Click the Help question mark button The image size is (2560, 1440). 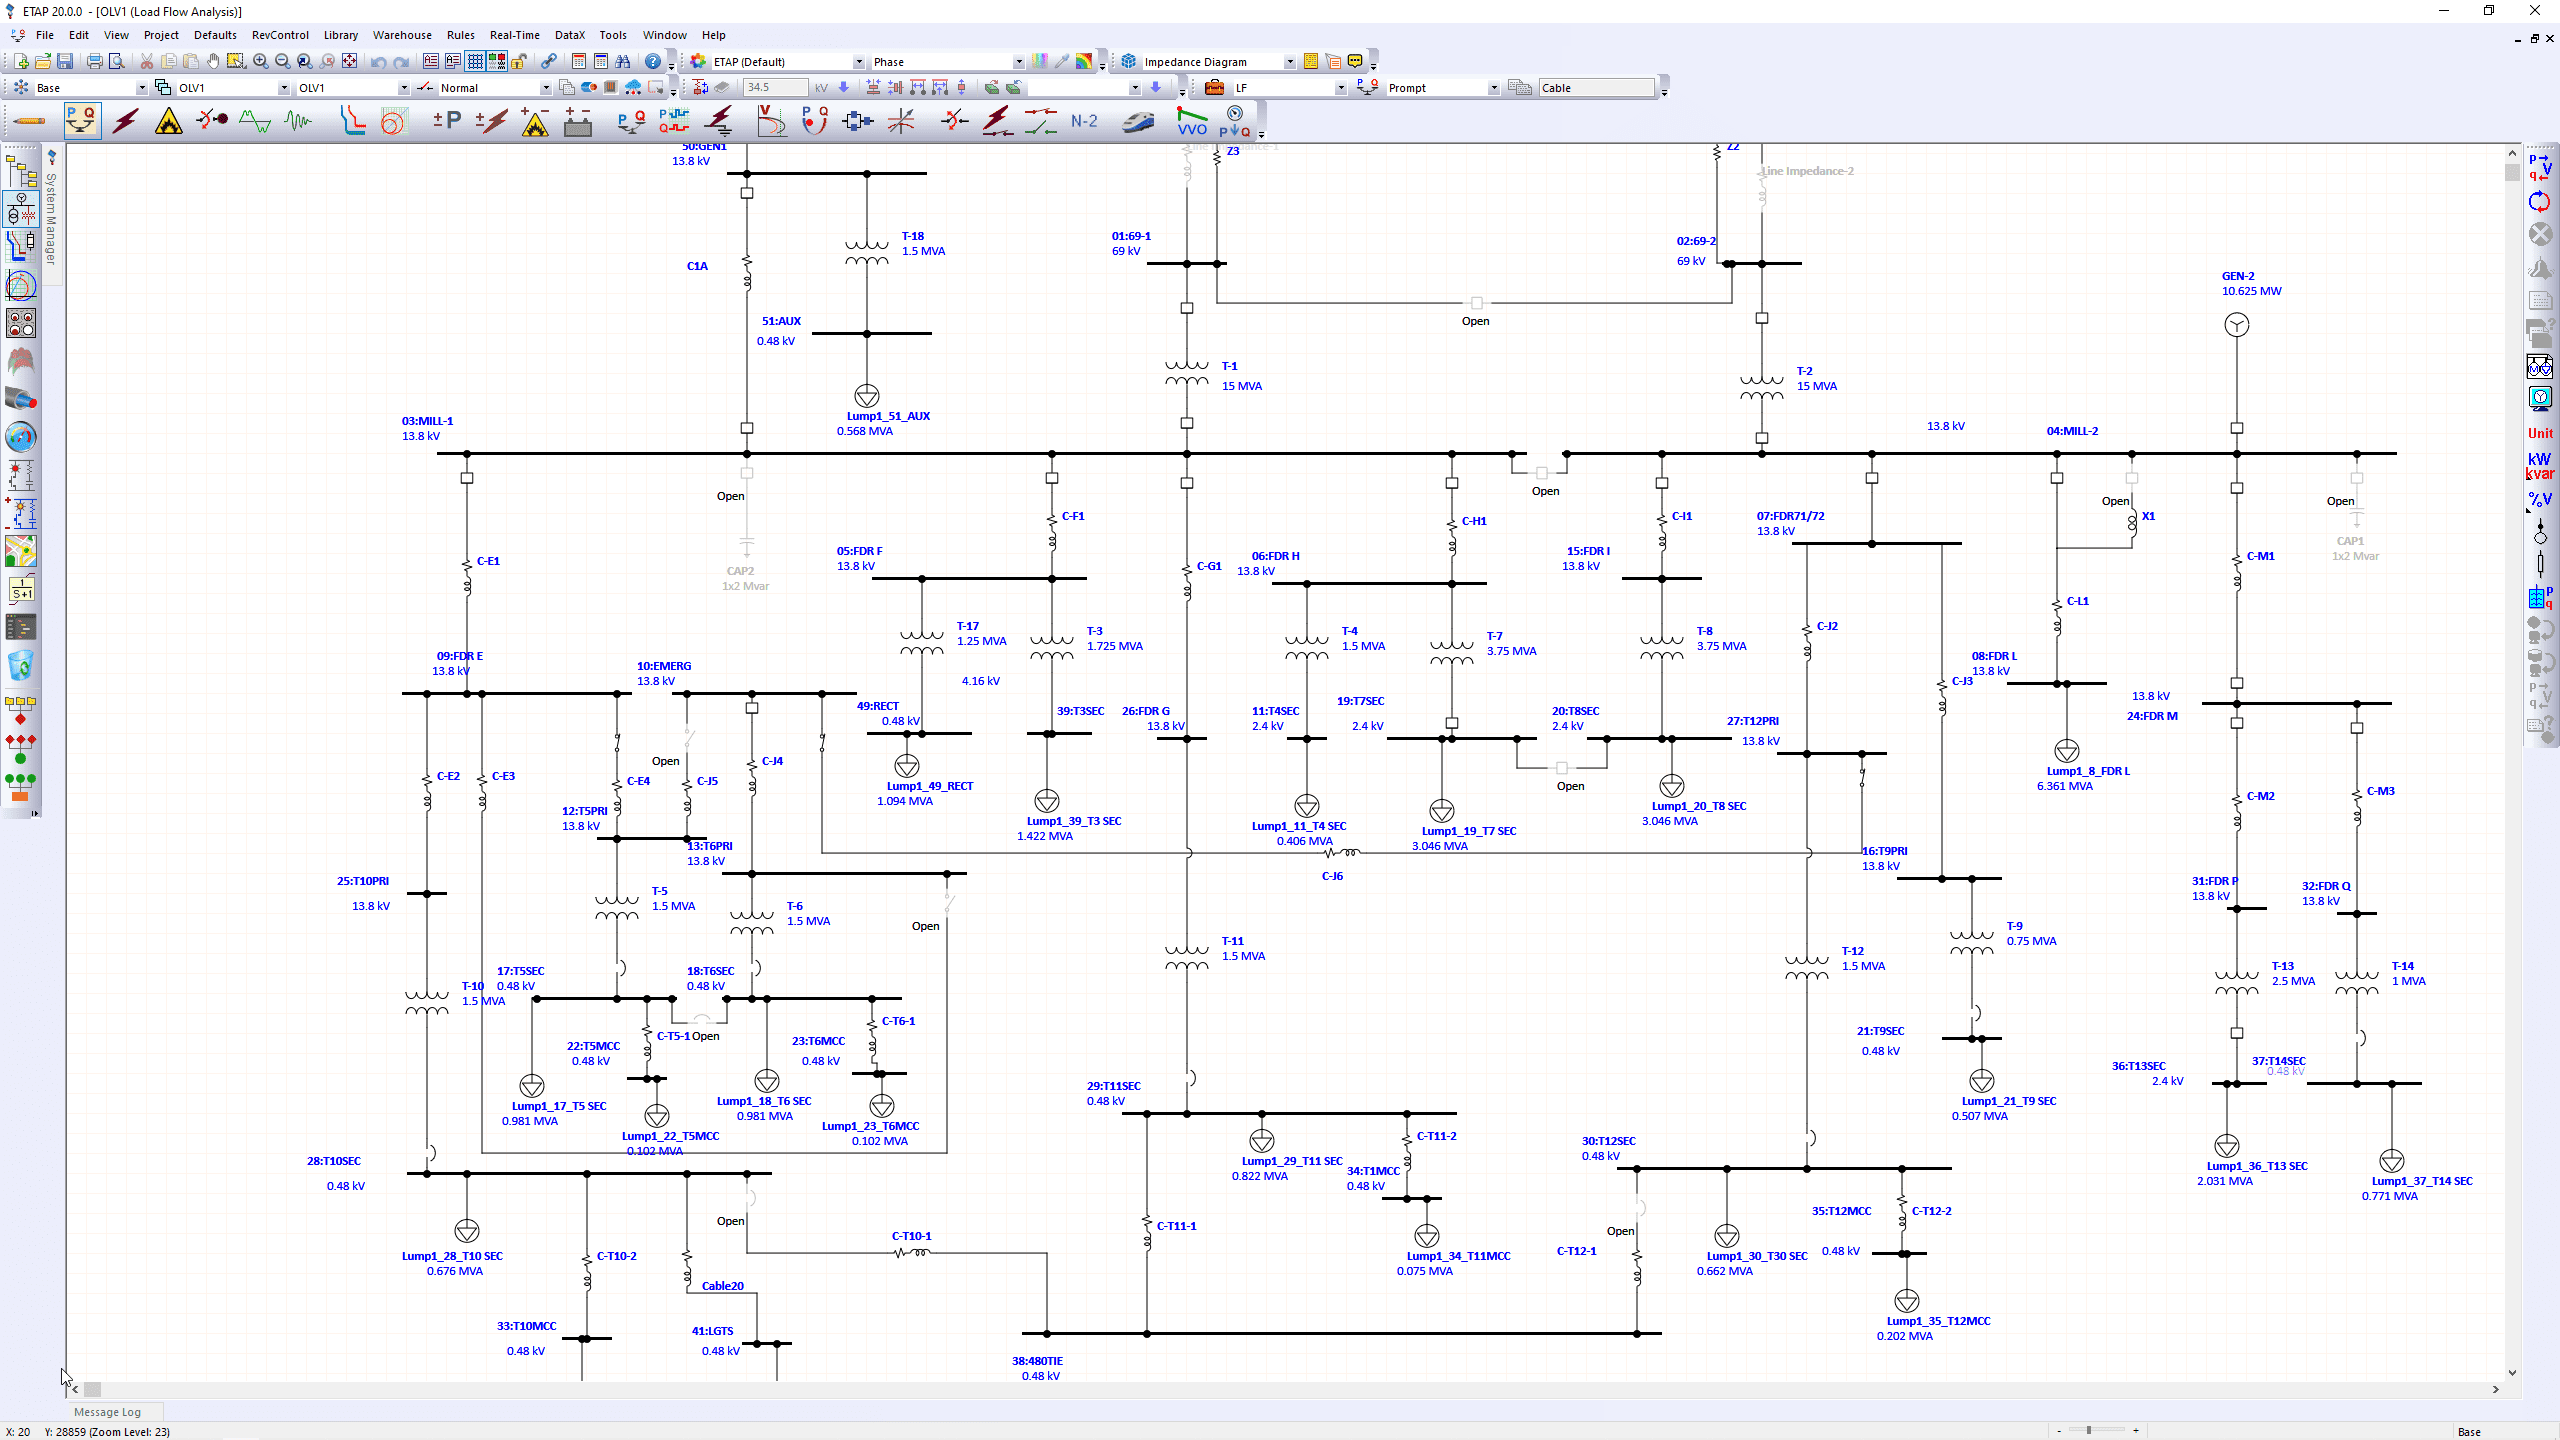click(654, 61)
